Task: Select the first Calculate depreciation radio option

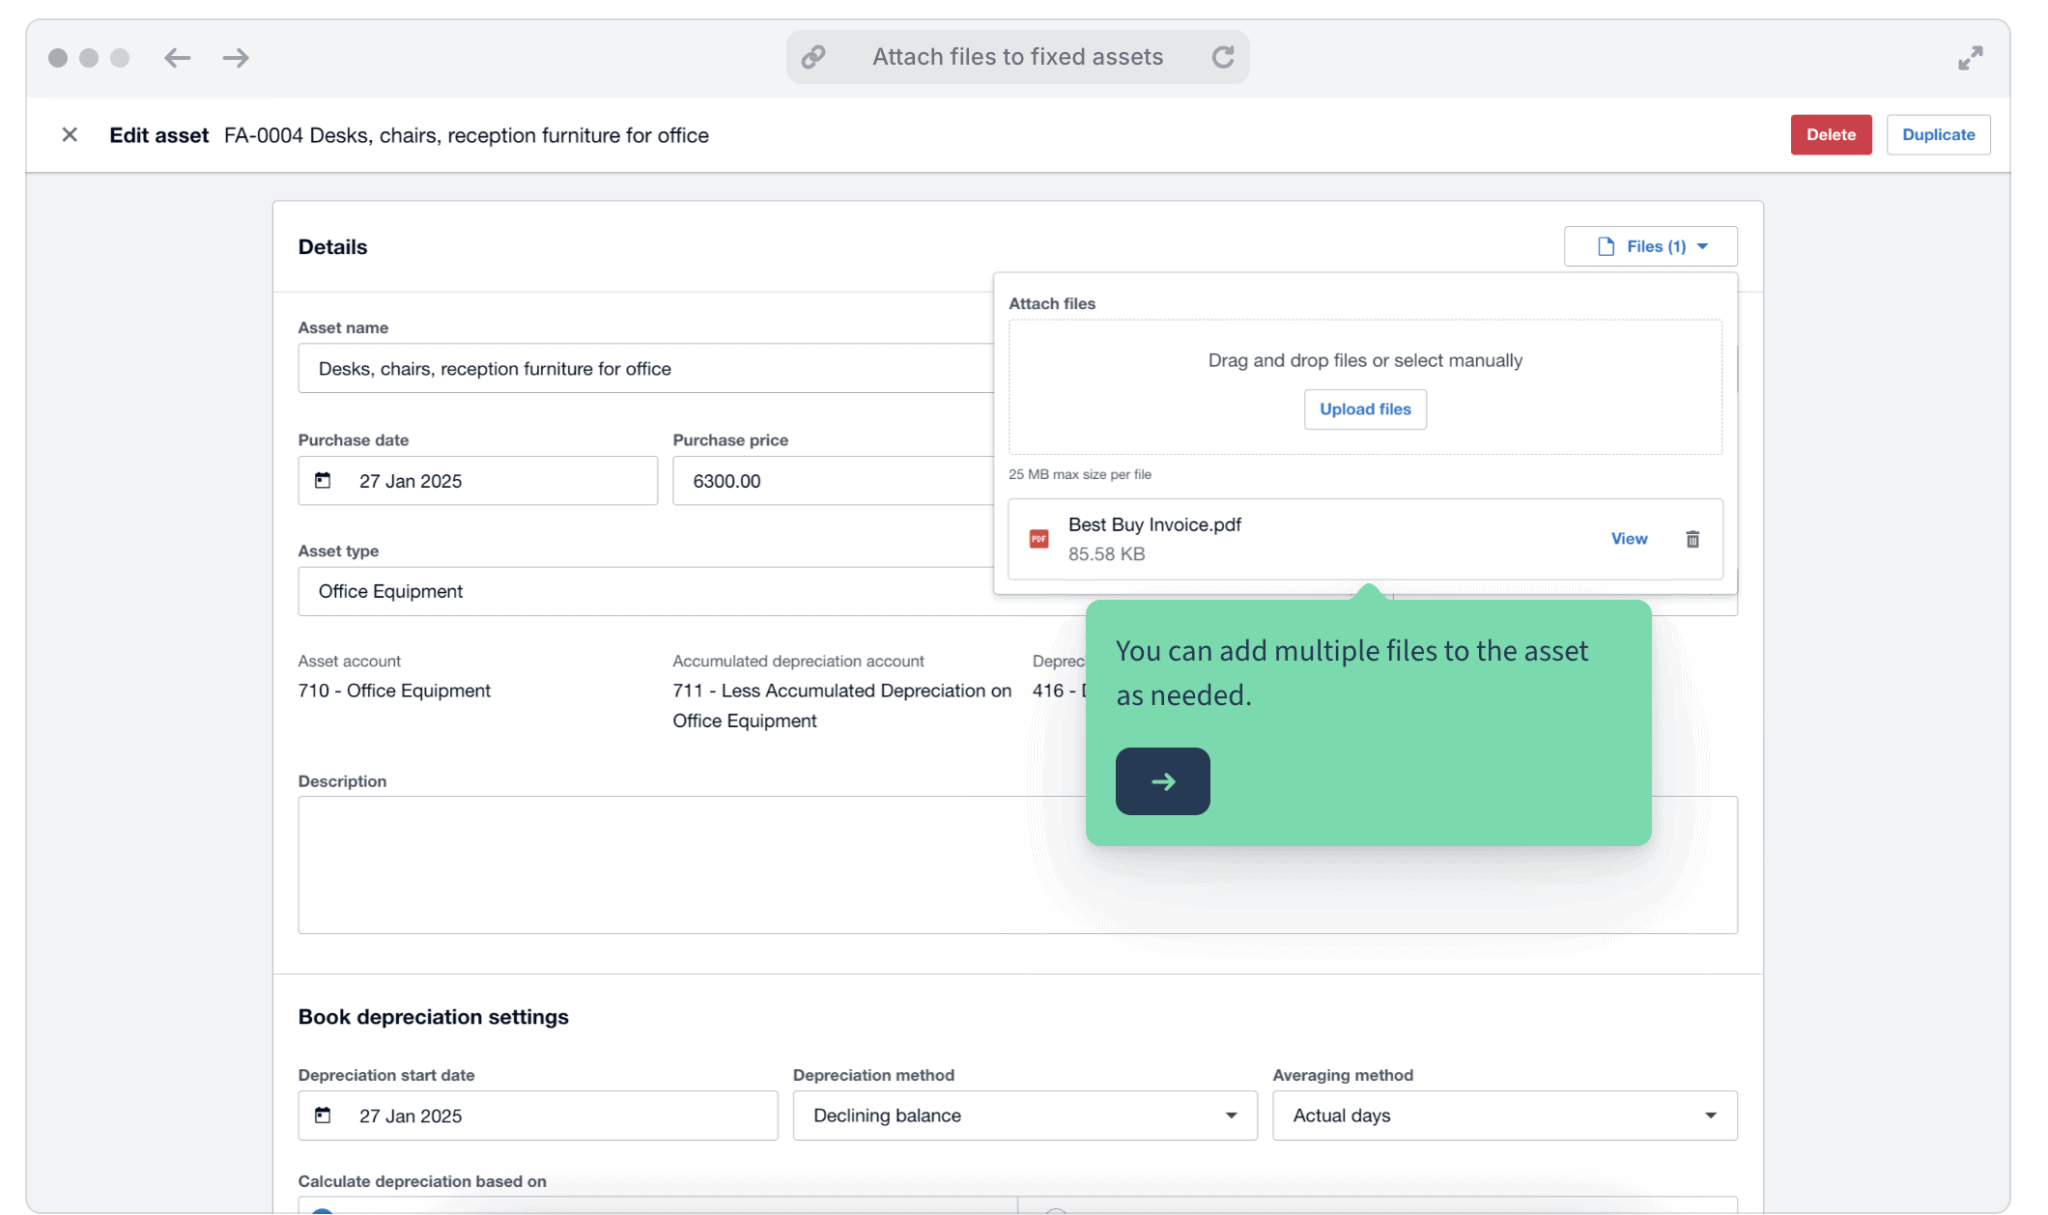Action: pos(322,1211)
